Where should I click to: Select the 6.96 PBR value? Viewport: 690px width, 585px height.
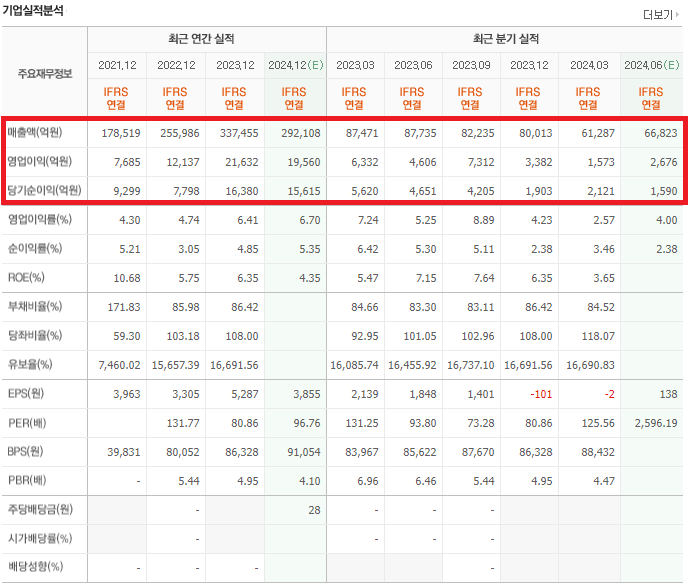click(x=367, y=482)
